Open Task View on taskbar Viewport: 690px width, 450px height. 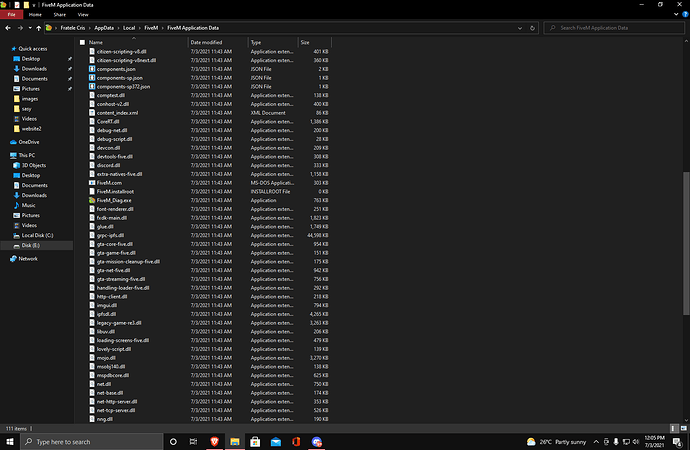(193, 441)
